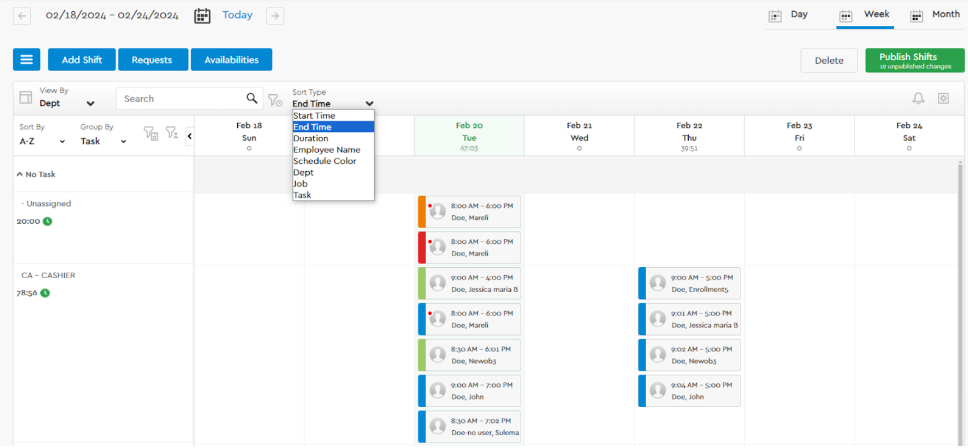Click Publish Shifts green button
Image resolution: width=968 pixels, height=448 pixels.
click(x=915, y=60)
